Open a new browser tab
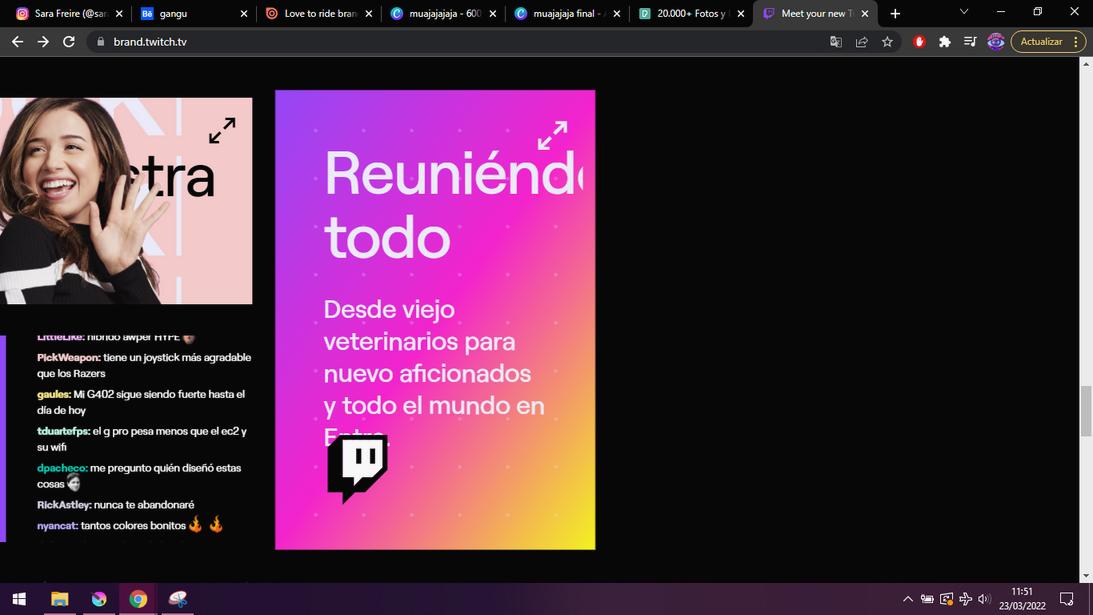Screen dimensions: 1093x615 (895, 13)
